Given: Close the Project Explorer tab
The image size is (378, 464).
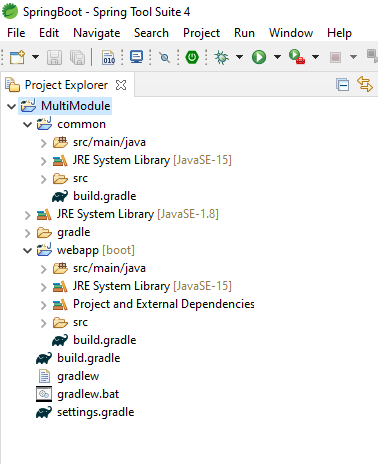Looking at the screenshot, I should tap(121, 85).
